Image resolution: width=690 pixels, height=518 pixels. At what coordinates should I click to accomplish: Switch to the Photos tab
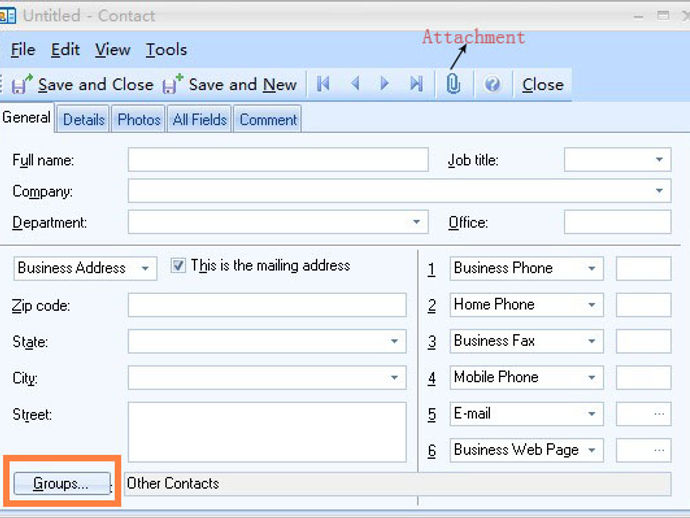(x=139, y=119)
